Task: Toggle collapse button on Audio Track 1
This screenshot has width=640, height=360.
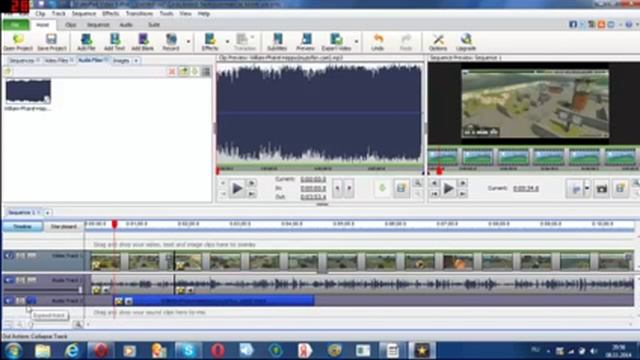Action: point(31,280)
